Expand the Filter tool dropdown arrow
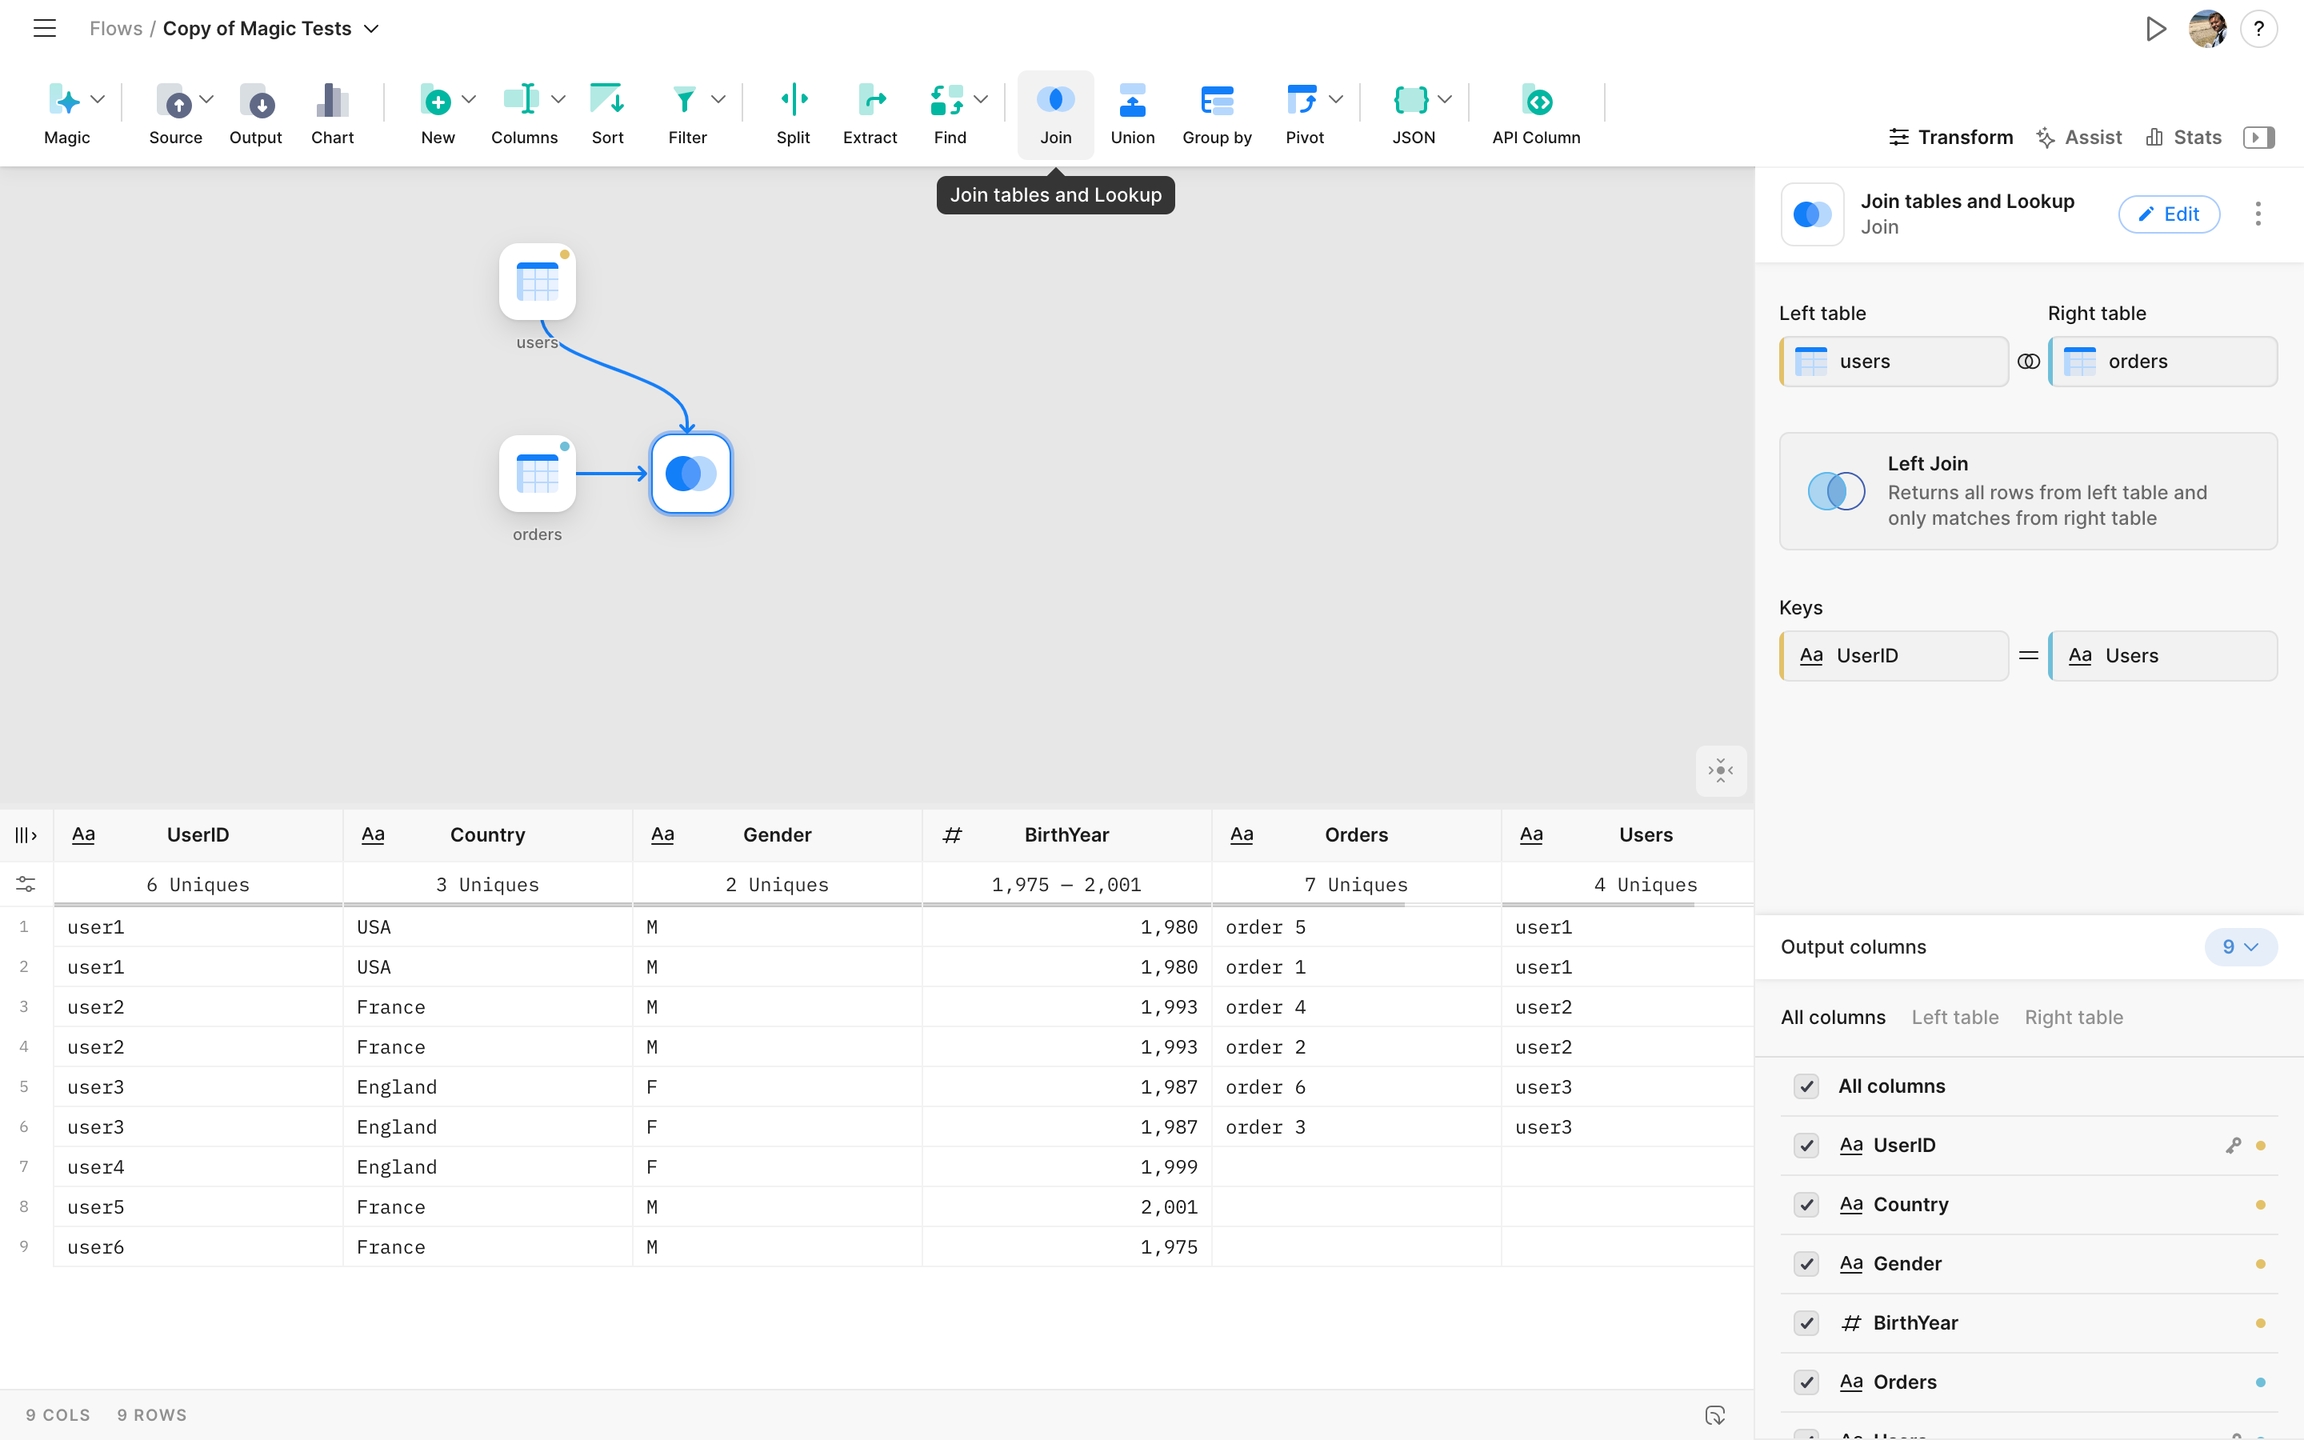 pos(718,99)
